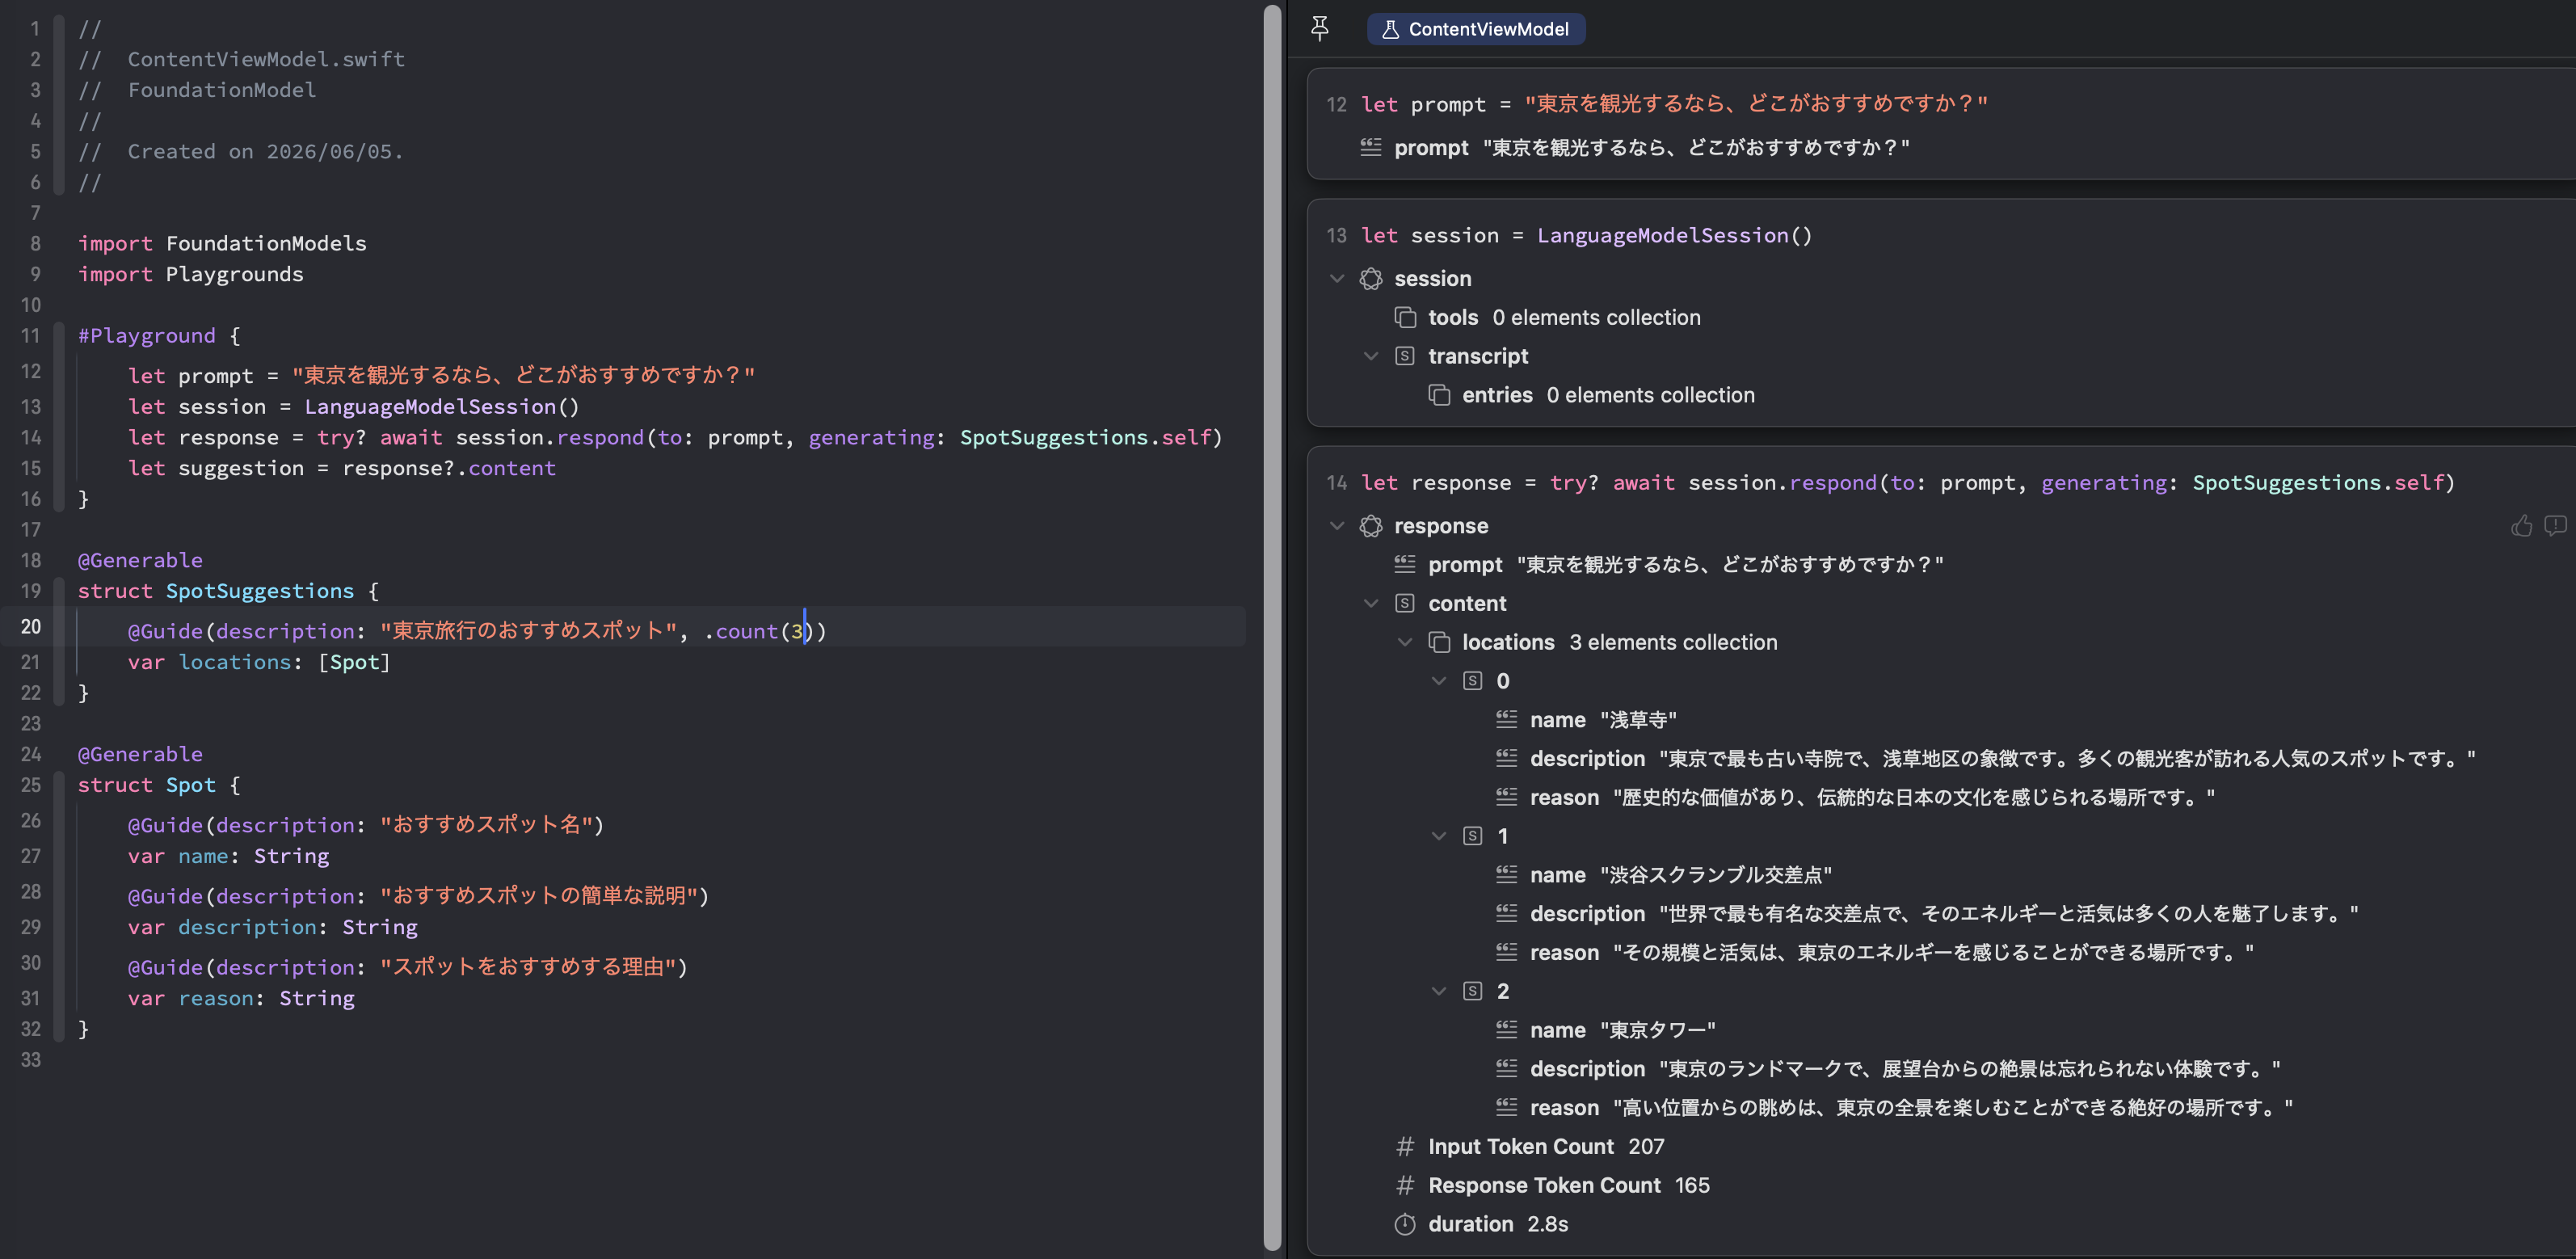The image size is (2576, 1259).
Task: Click the response object icon
Action: 1371,527
